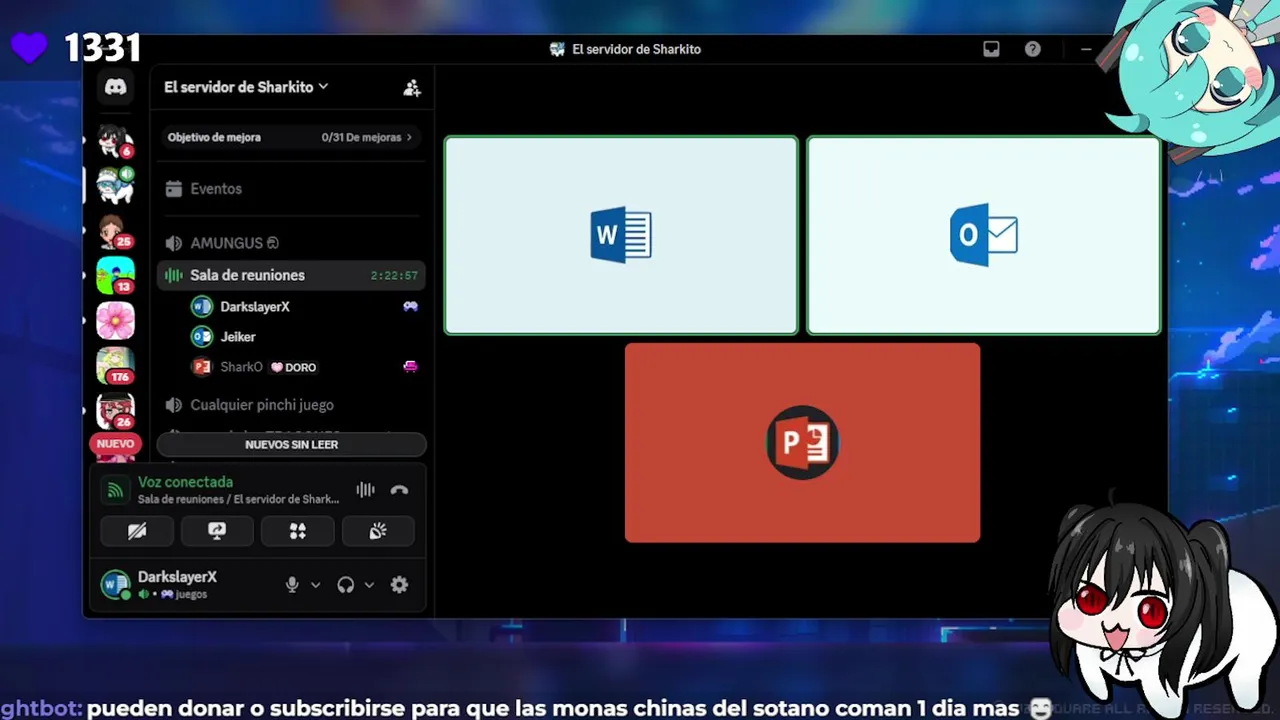The height and width of the screenshot is (720, 1280).
Task: Open server with red badge 25
Action: point(115,230)
